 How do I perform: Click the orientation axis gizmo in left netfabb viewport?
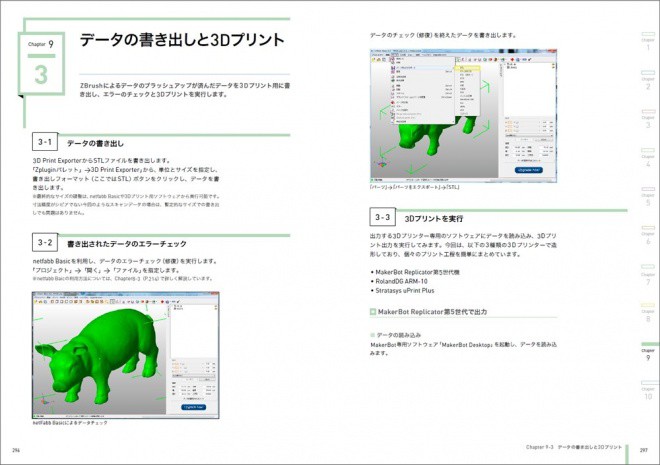tap(43, 401)
